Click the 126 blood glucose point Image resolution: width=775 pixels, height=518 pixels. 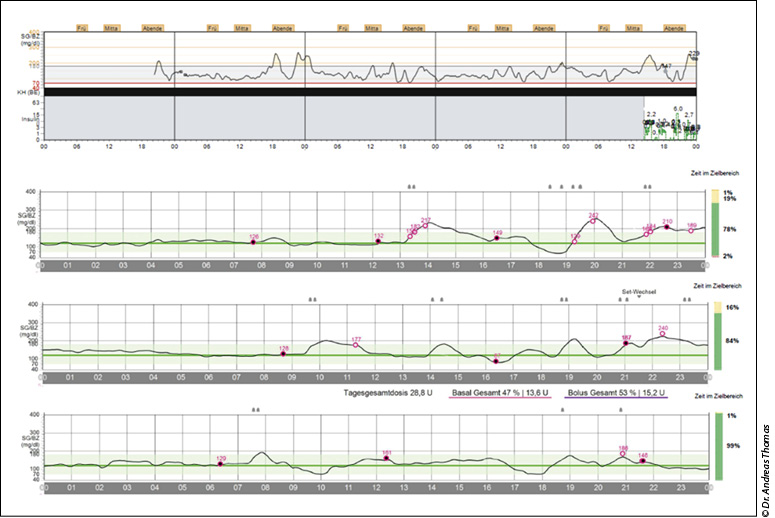point(253,242)
